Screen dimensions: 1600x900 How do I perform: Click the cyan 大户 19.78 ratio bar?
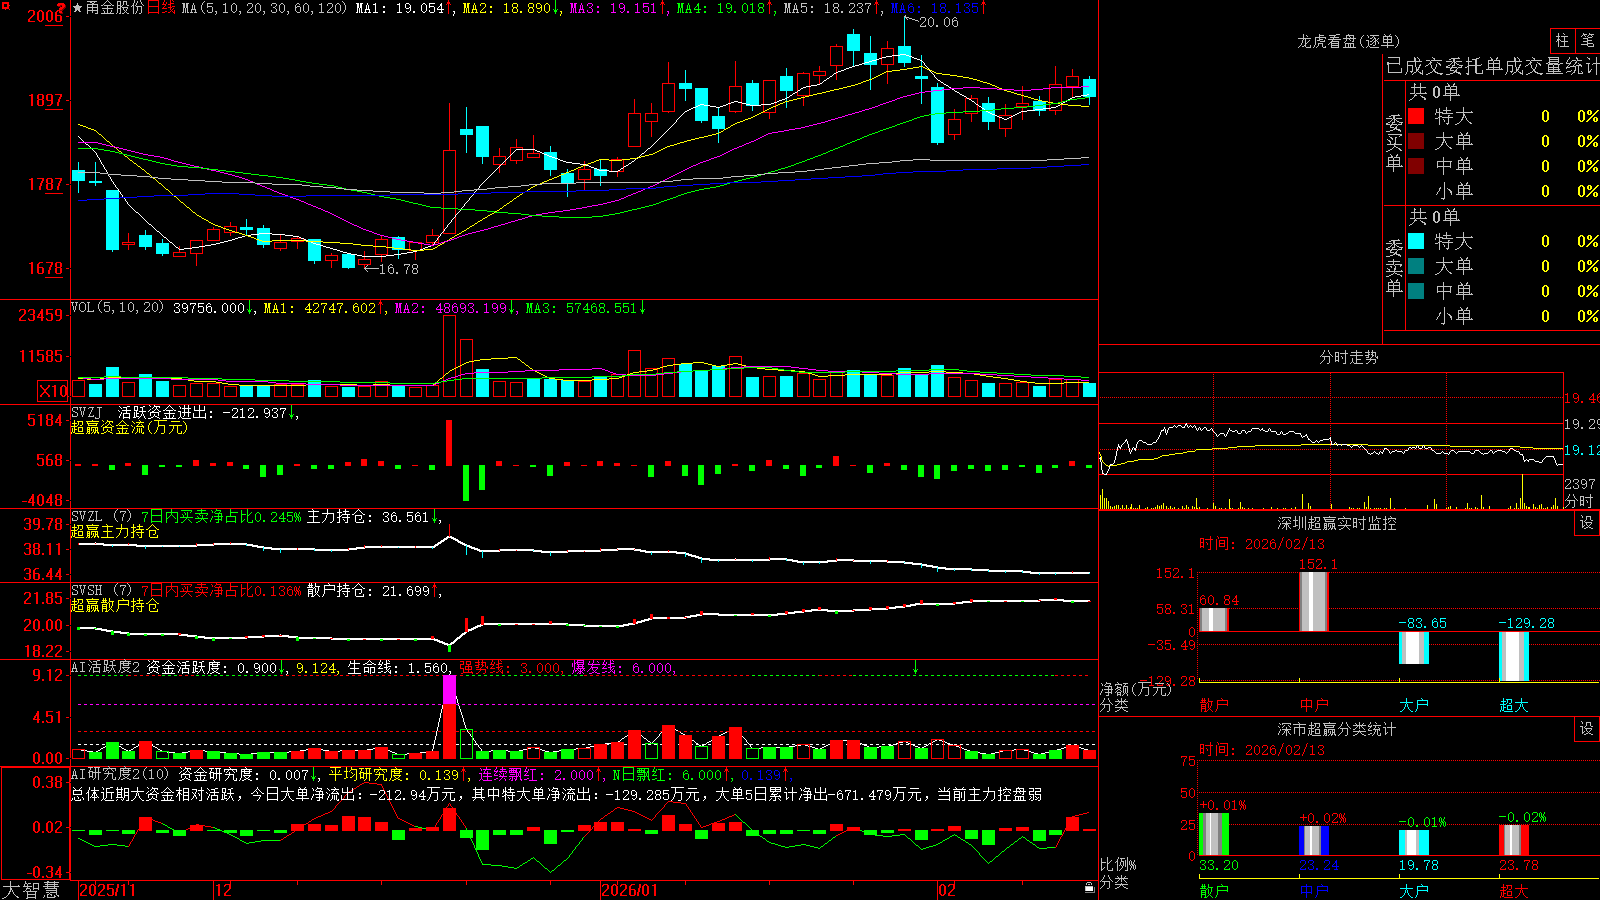[1414, 843]
